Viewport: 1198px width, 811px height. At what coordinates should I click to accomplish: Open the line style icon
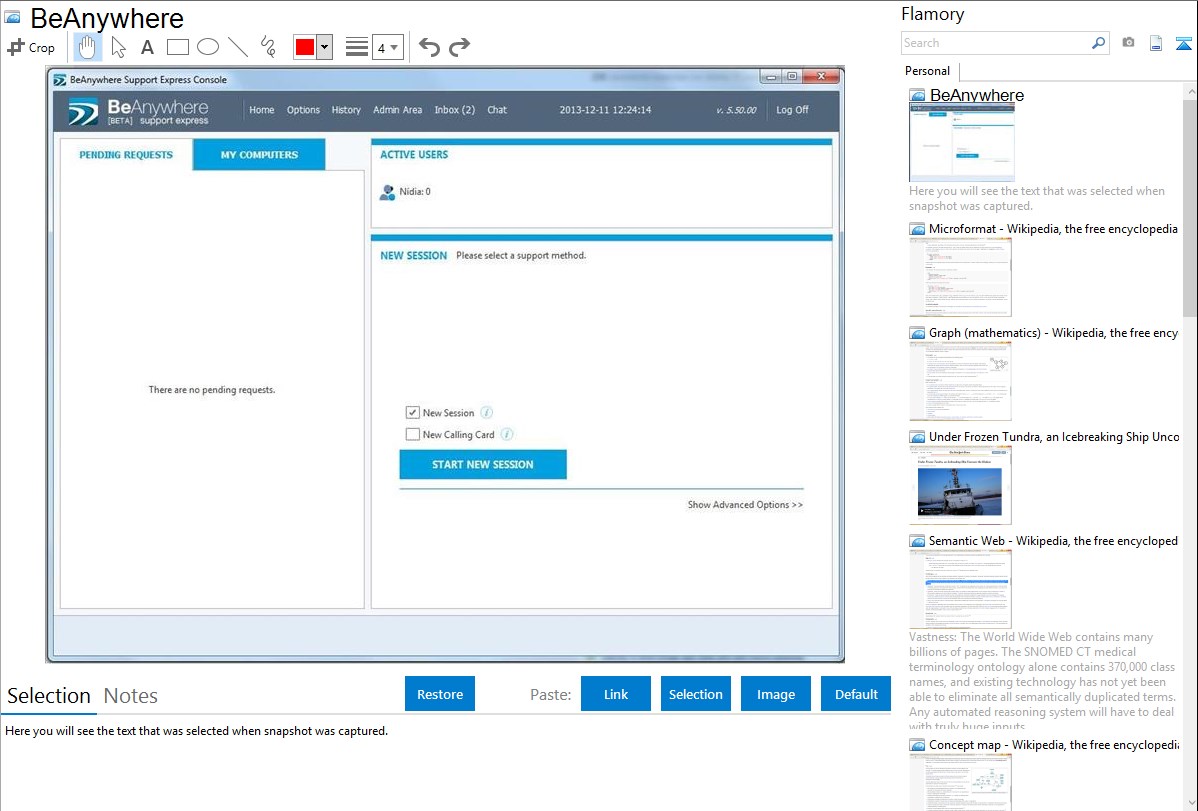coord(356,47)
